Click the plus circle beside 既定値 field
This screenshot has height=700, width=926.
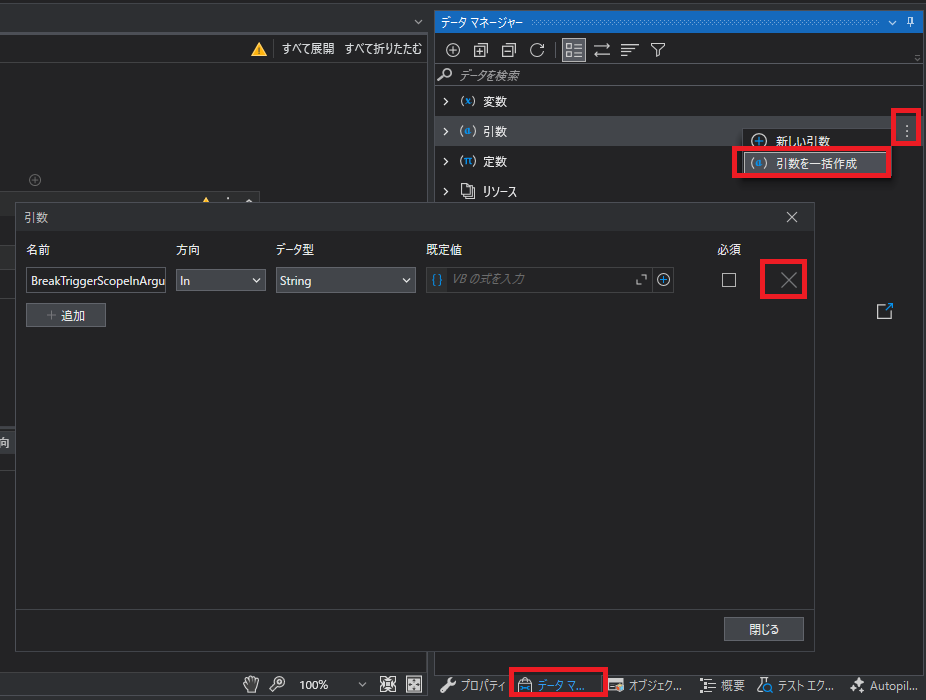pyautogui.click(x=663, y=279)
